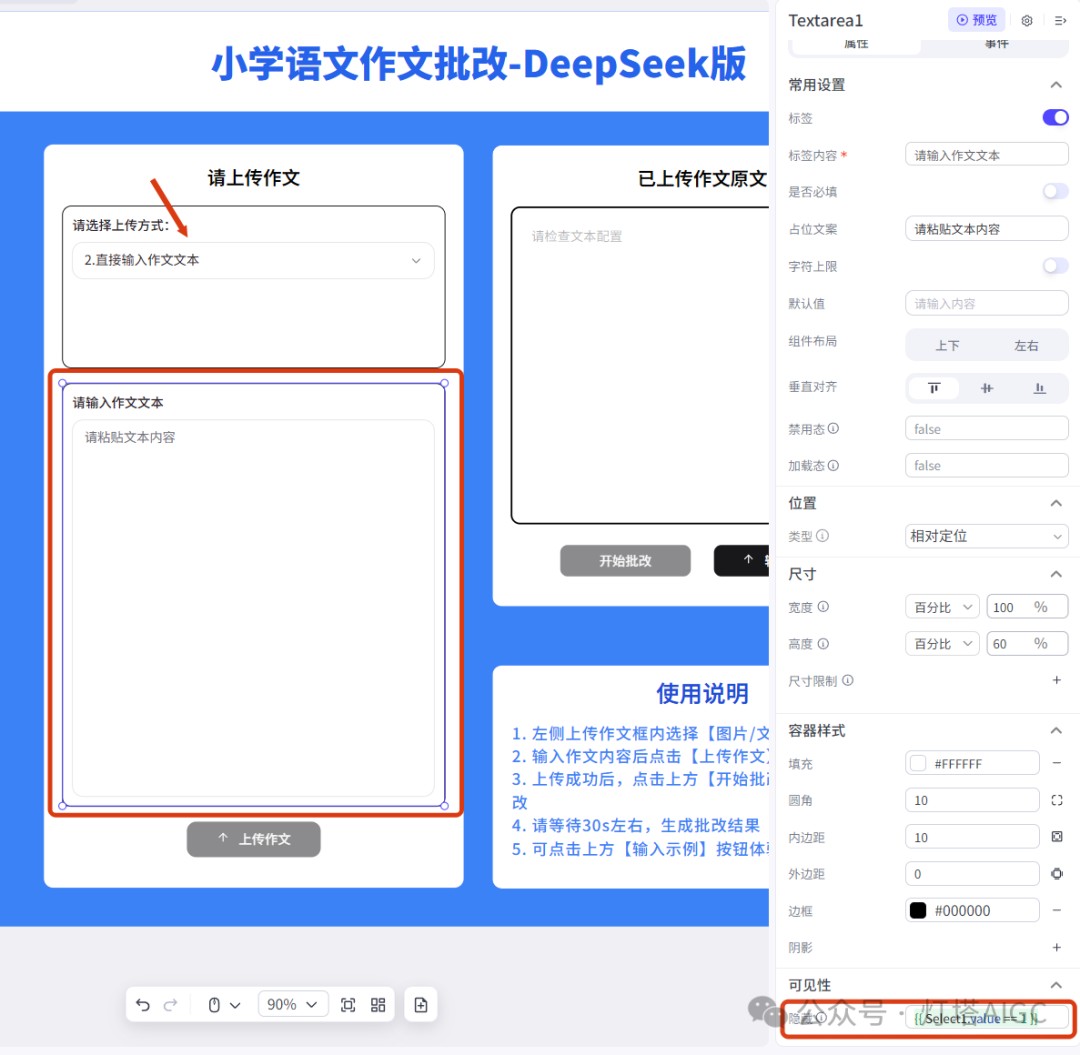Click the 默认值 input field

[x=986, y=303]
